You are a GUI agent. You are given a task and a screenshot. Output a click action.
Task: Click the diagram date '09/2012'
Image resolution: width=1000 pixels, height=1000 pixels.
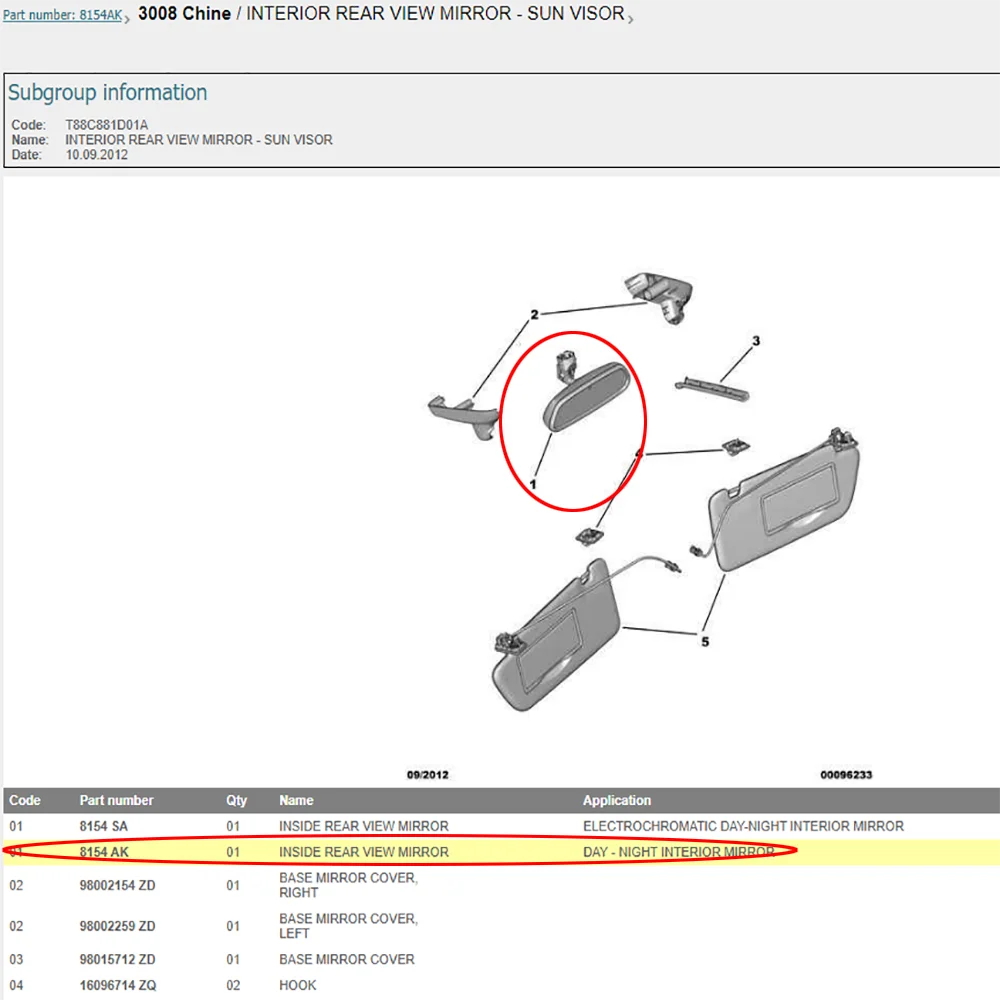coord(427,775)
